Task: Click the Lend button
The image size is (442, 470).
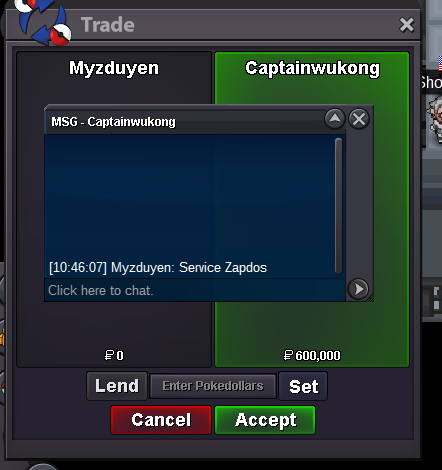Action: (x=117, y=386)
